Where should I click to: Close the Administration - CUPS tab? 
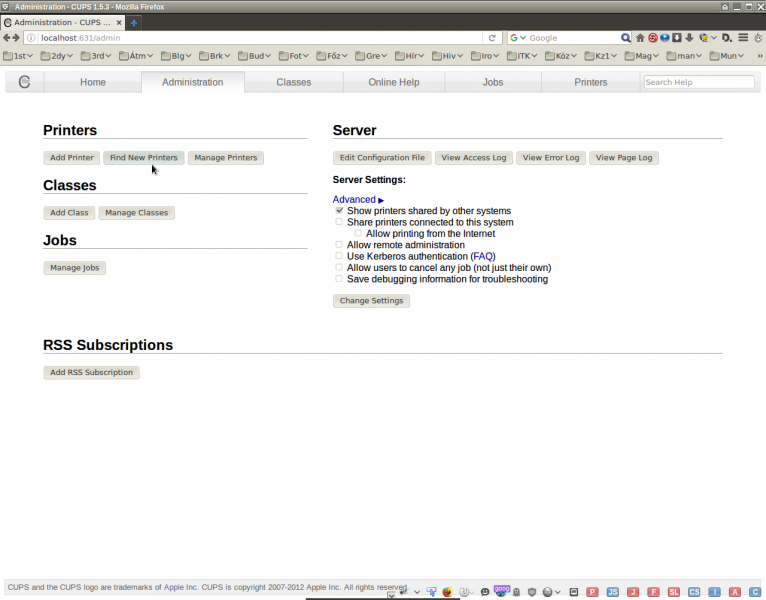pyautogui.click(x=119, y=22)
